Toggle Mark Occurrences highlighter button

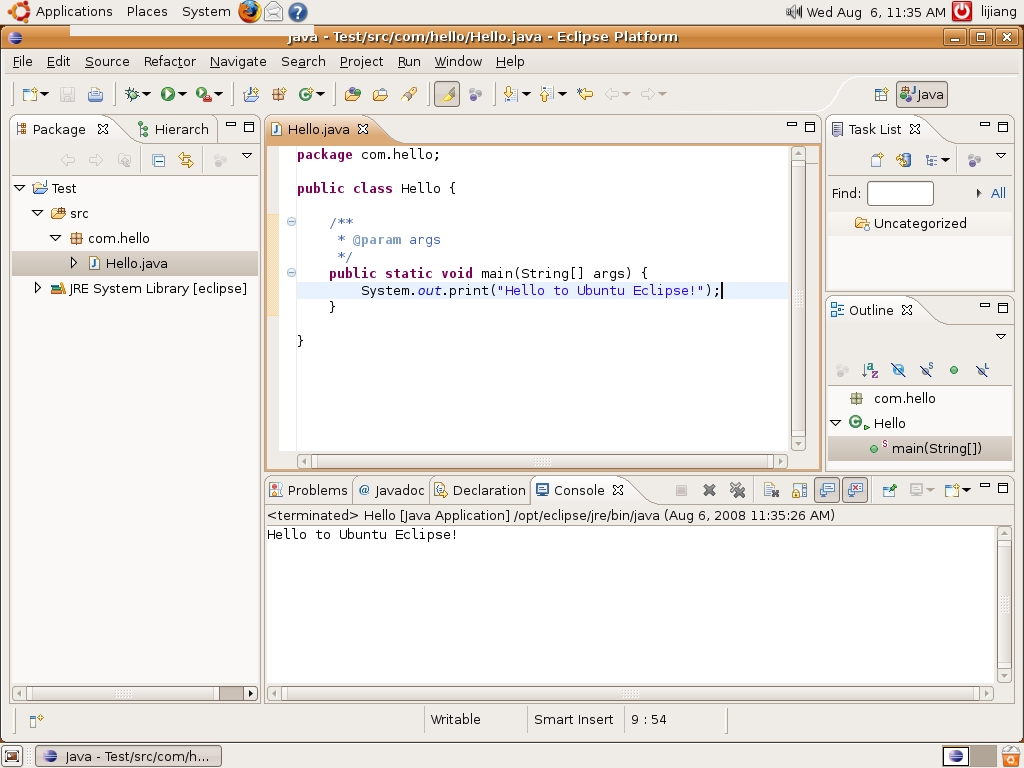(447, 94)
